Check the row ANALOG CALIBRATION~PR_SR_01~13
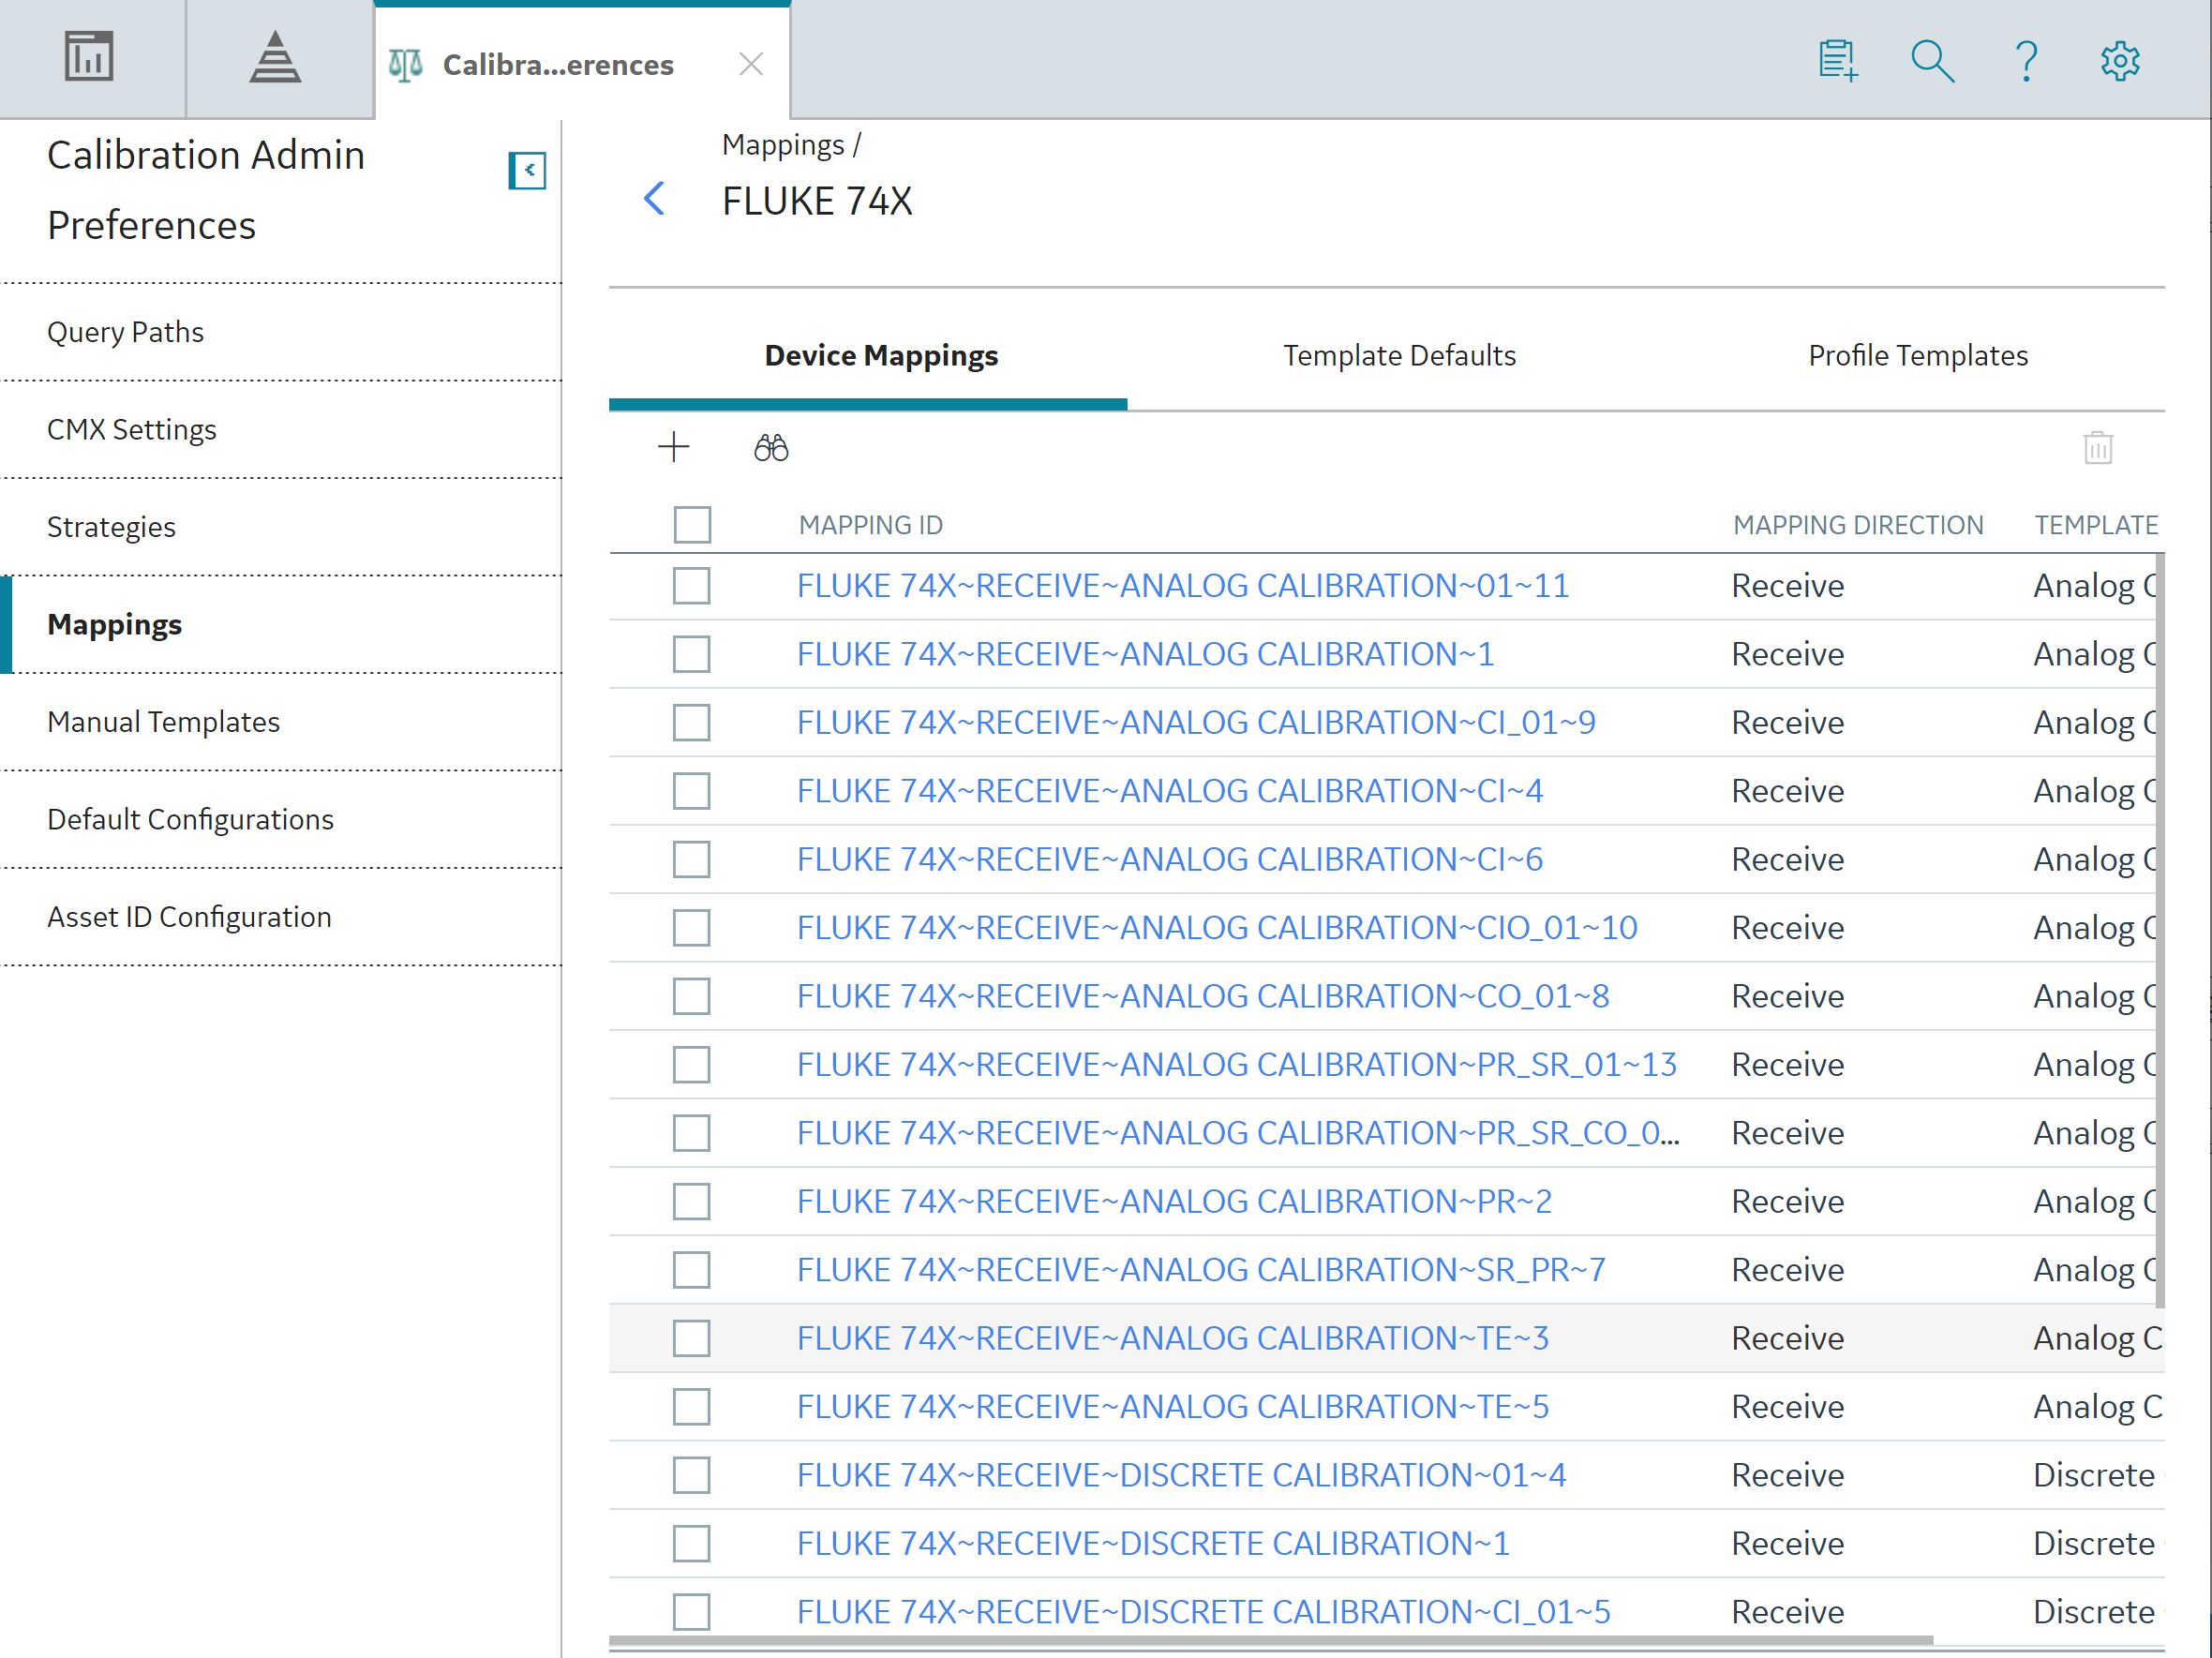Image resolution: width=2212 pixels, height=1658 pixels. [692, 1065]
